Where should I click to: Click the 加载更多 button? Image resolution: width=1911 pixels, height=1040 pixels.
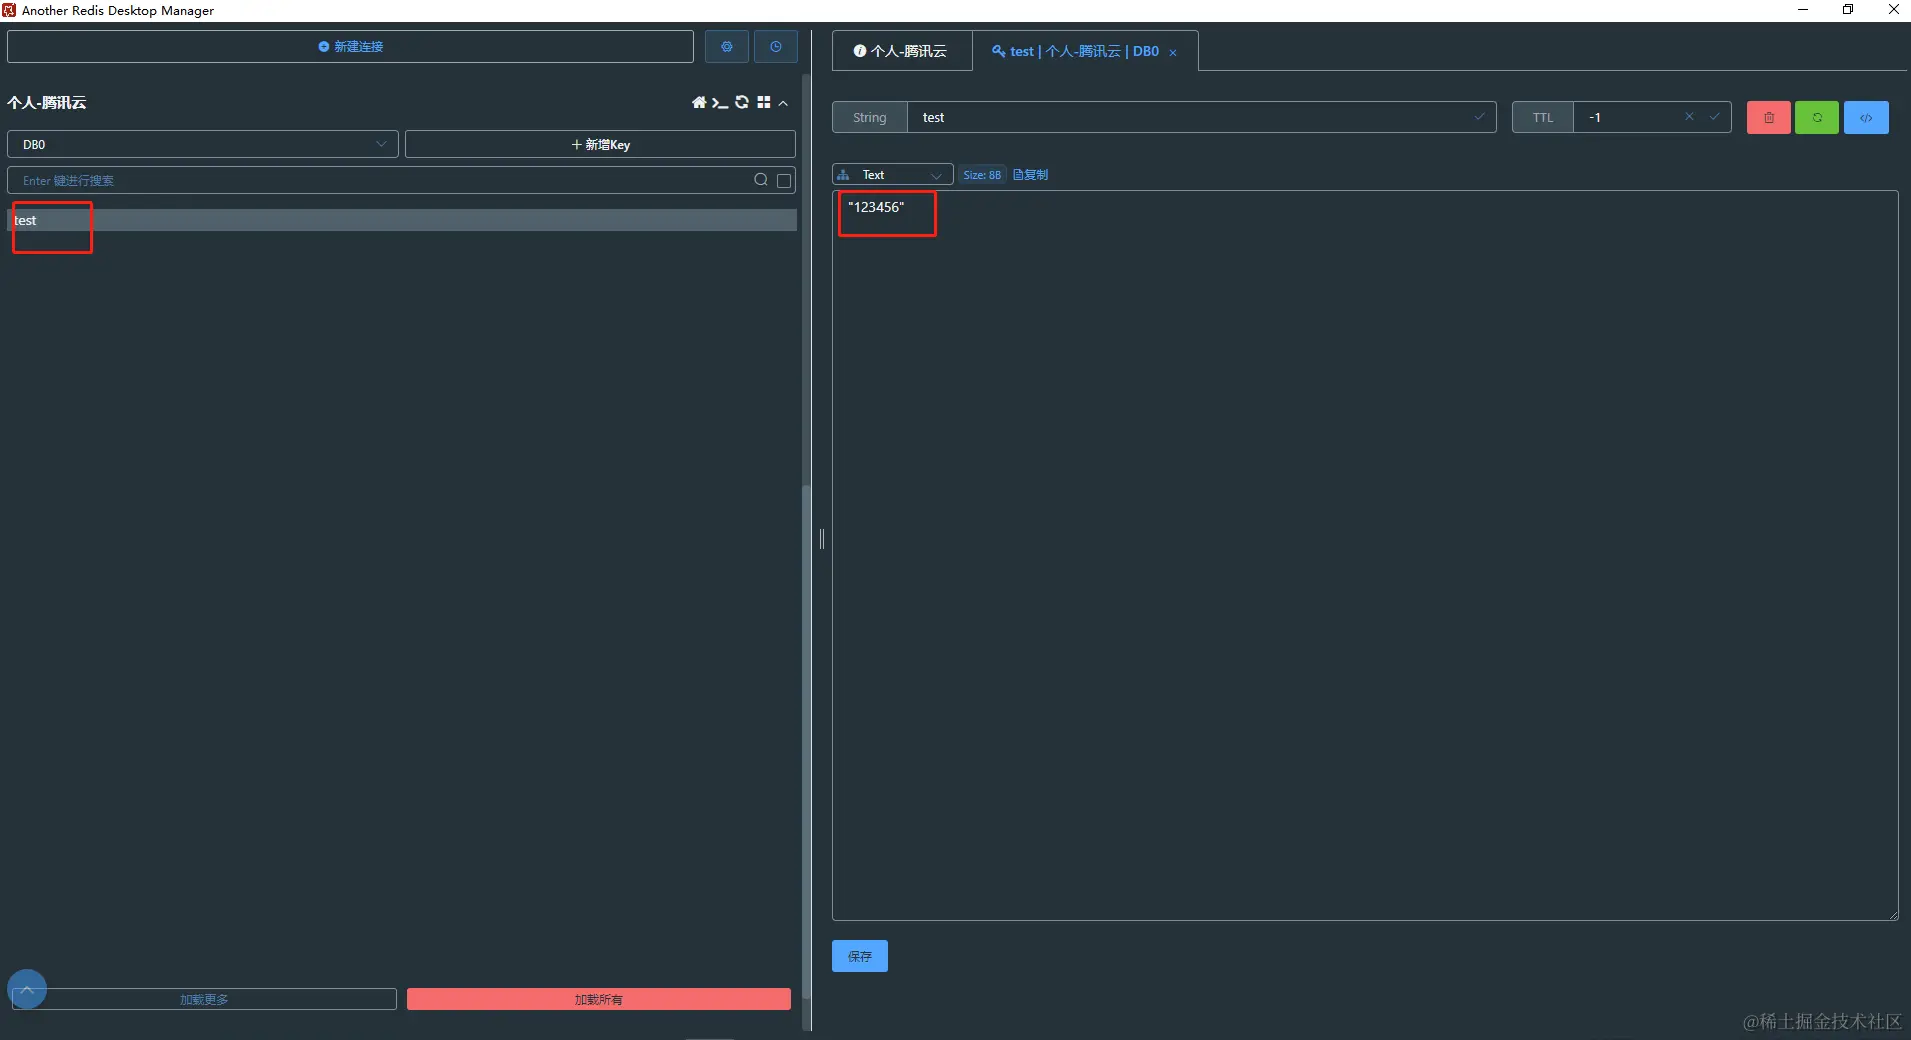(x=204, y=999)
